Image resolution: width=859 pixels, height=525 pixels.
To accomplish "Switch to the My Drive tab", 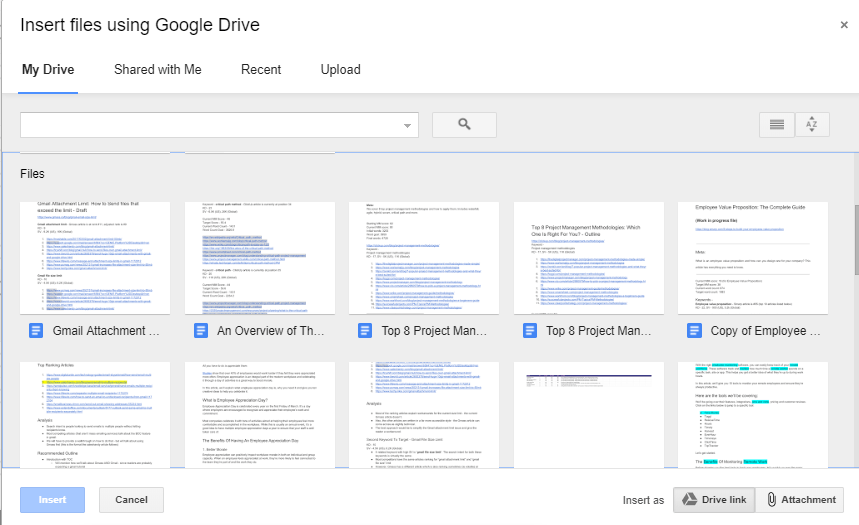I will point(48,70).
